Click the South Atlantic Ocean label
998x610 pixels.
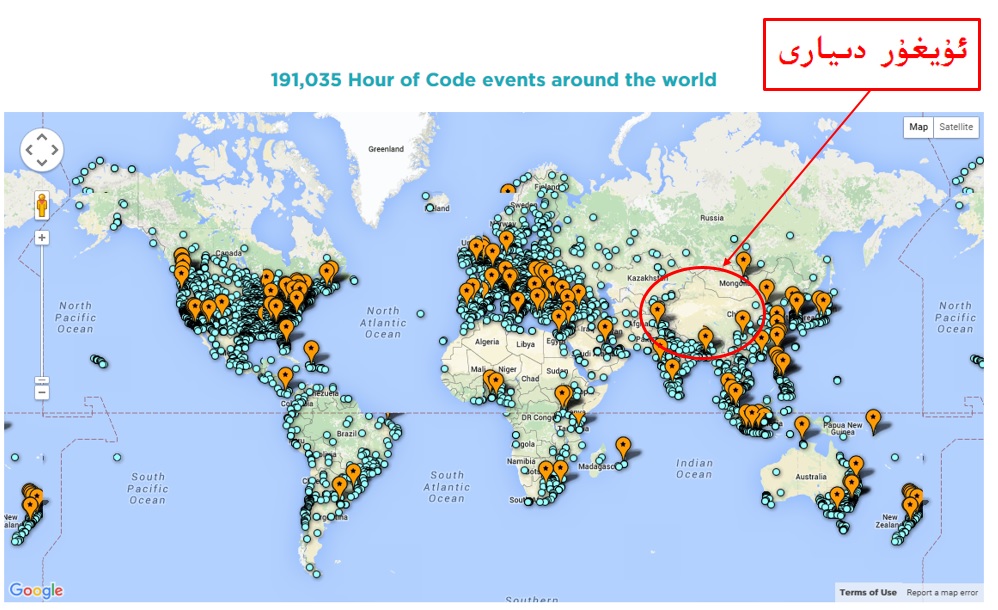click(x=447, y=486)
